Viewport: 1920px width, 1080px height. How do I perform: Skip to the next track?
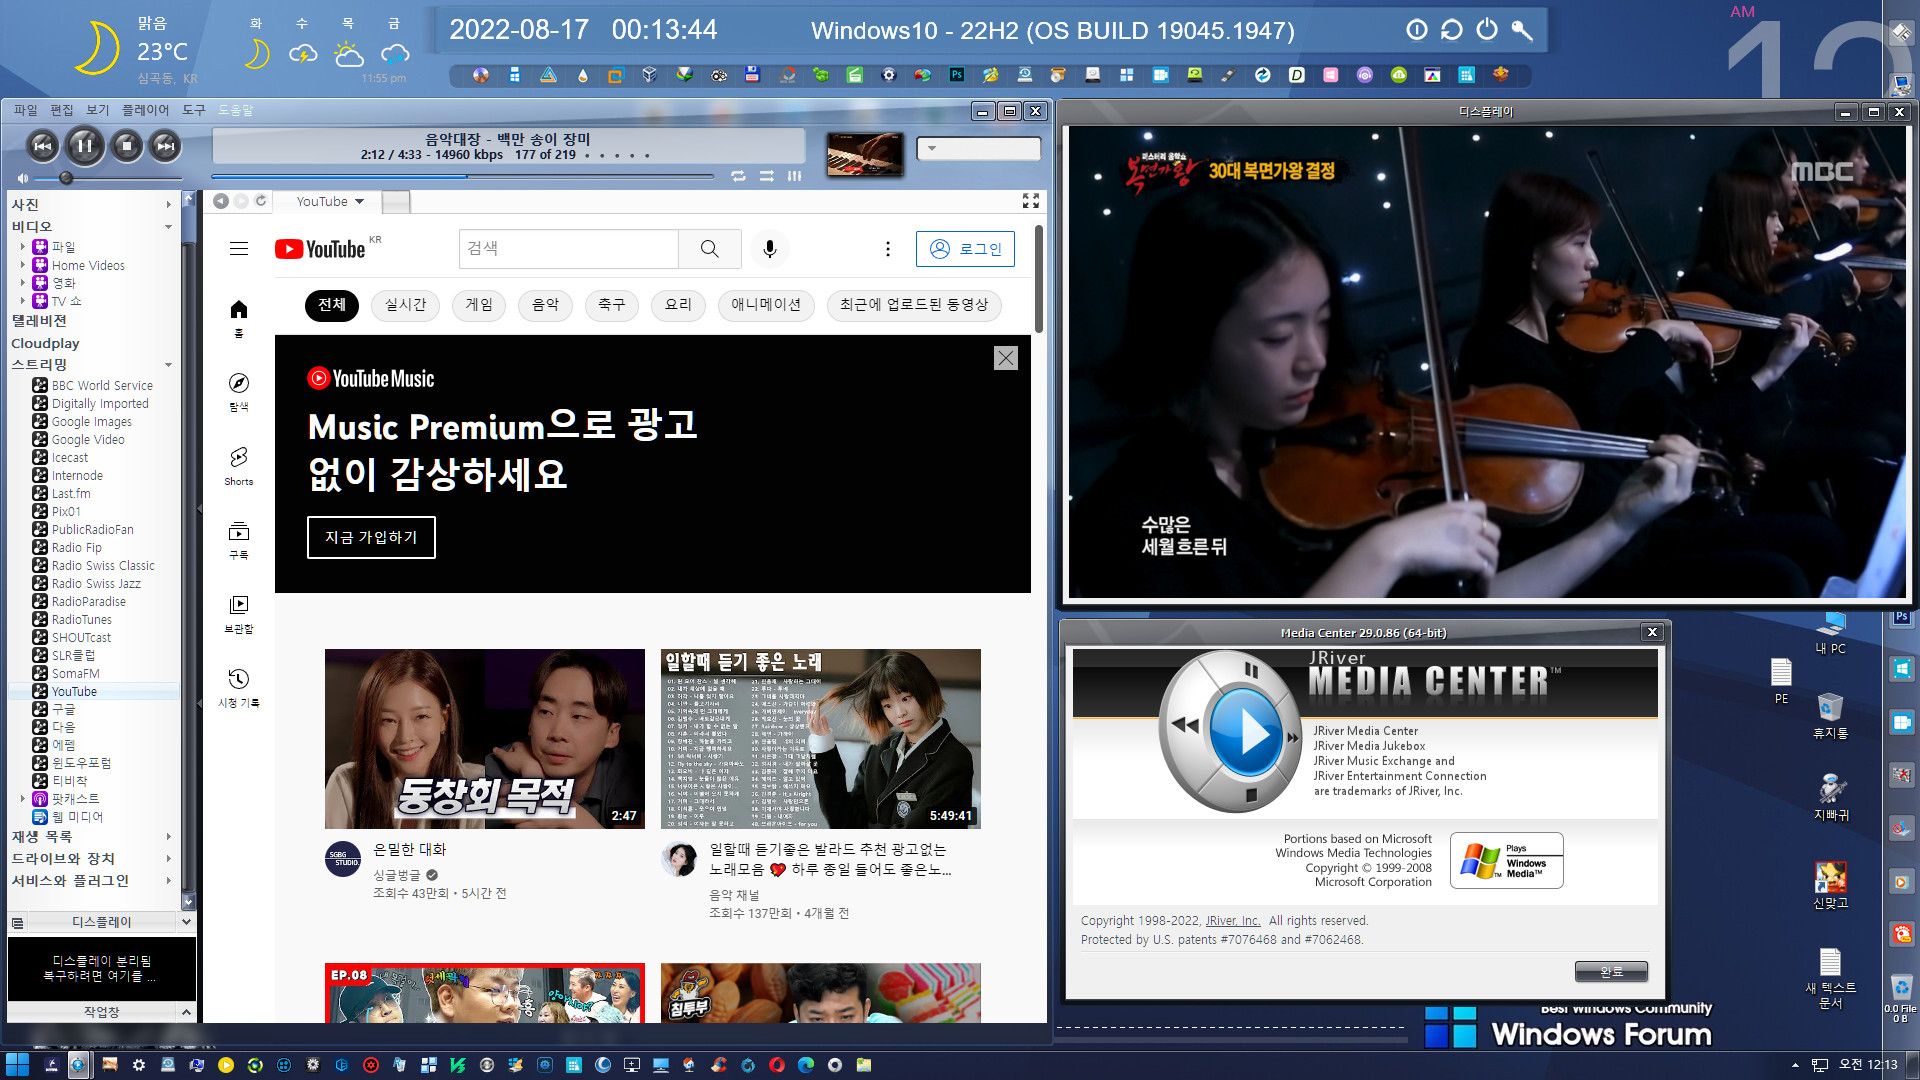point(166,146)
